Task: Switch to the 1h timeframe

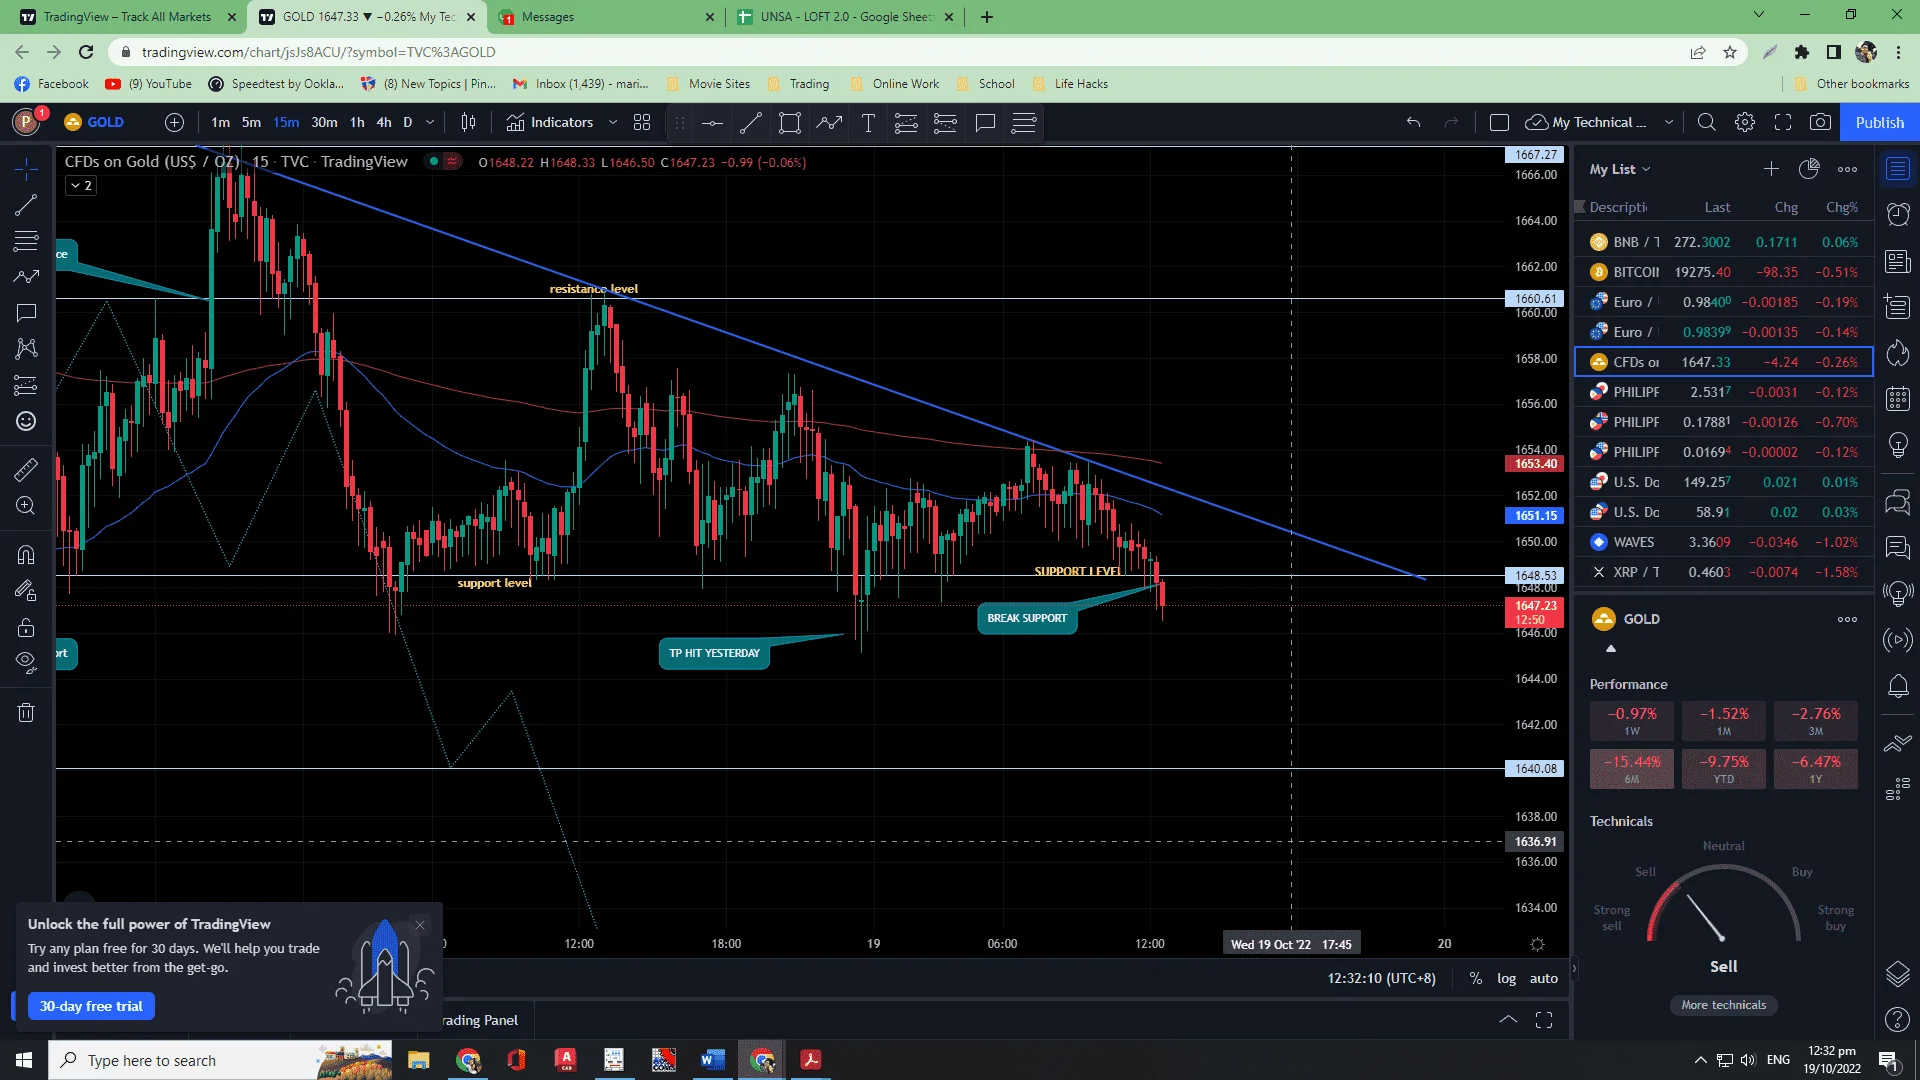Action: tap(357, 122)
